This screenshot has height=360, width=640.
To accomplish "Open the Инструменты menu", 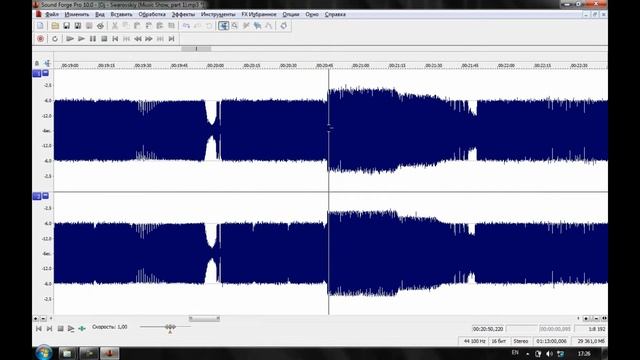I will 218,14.
